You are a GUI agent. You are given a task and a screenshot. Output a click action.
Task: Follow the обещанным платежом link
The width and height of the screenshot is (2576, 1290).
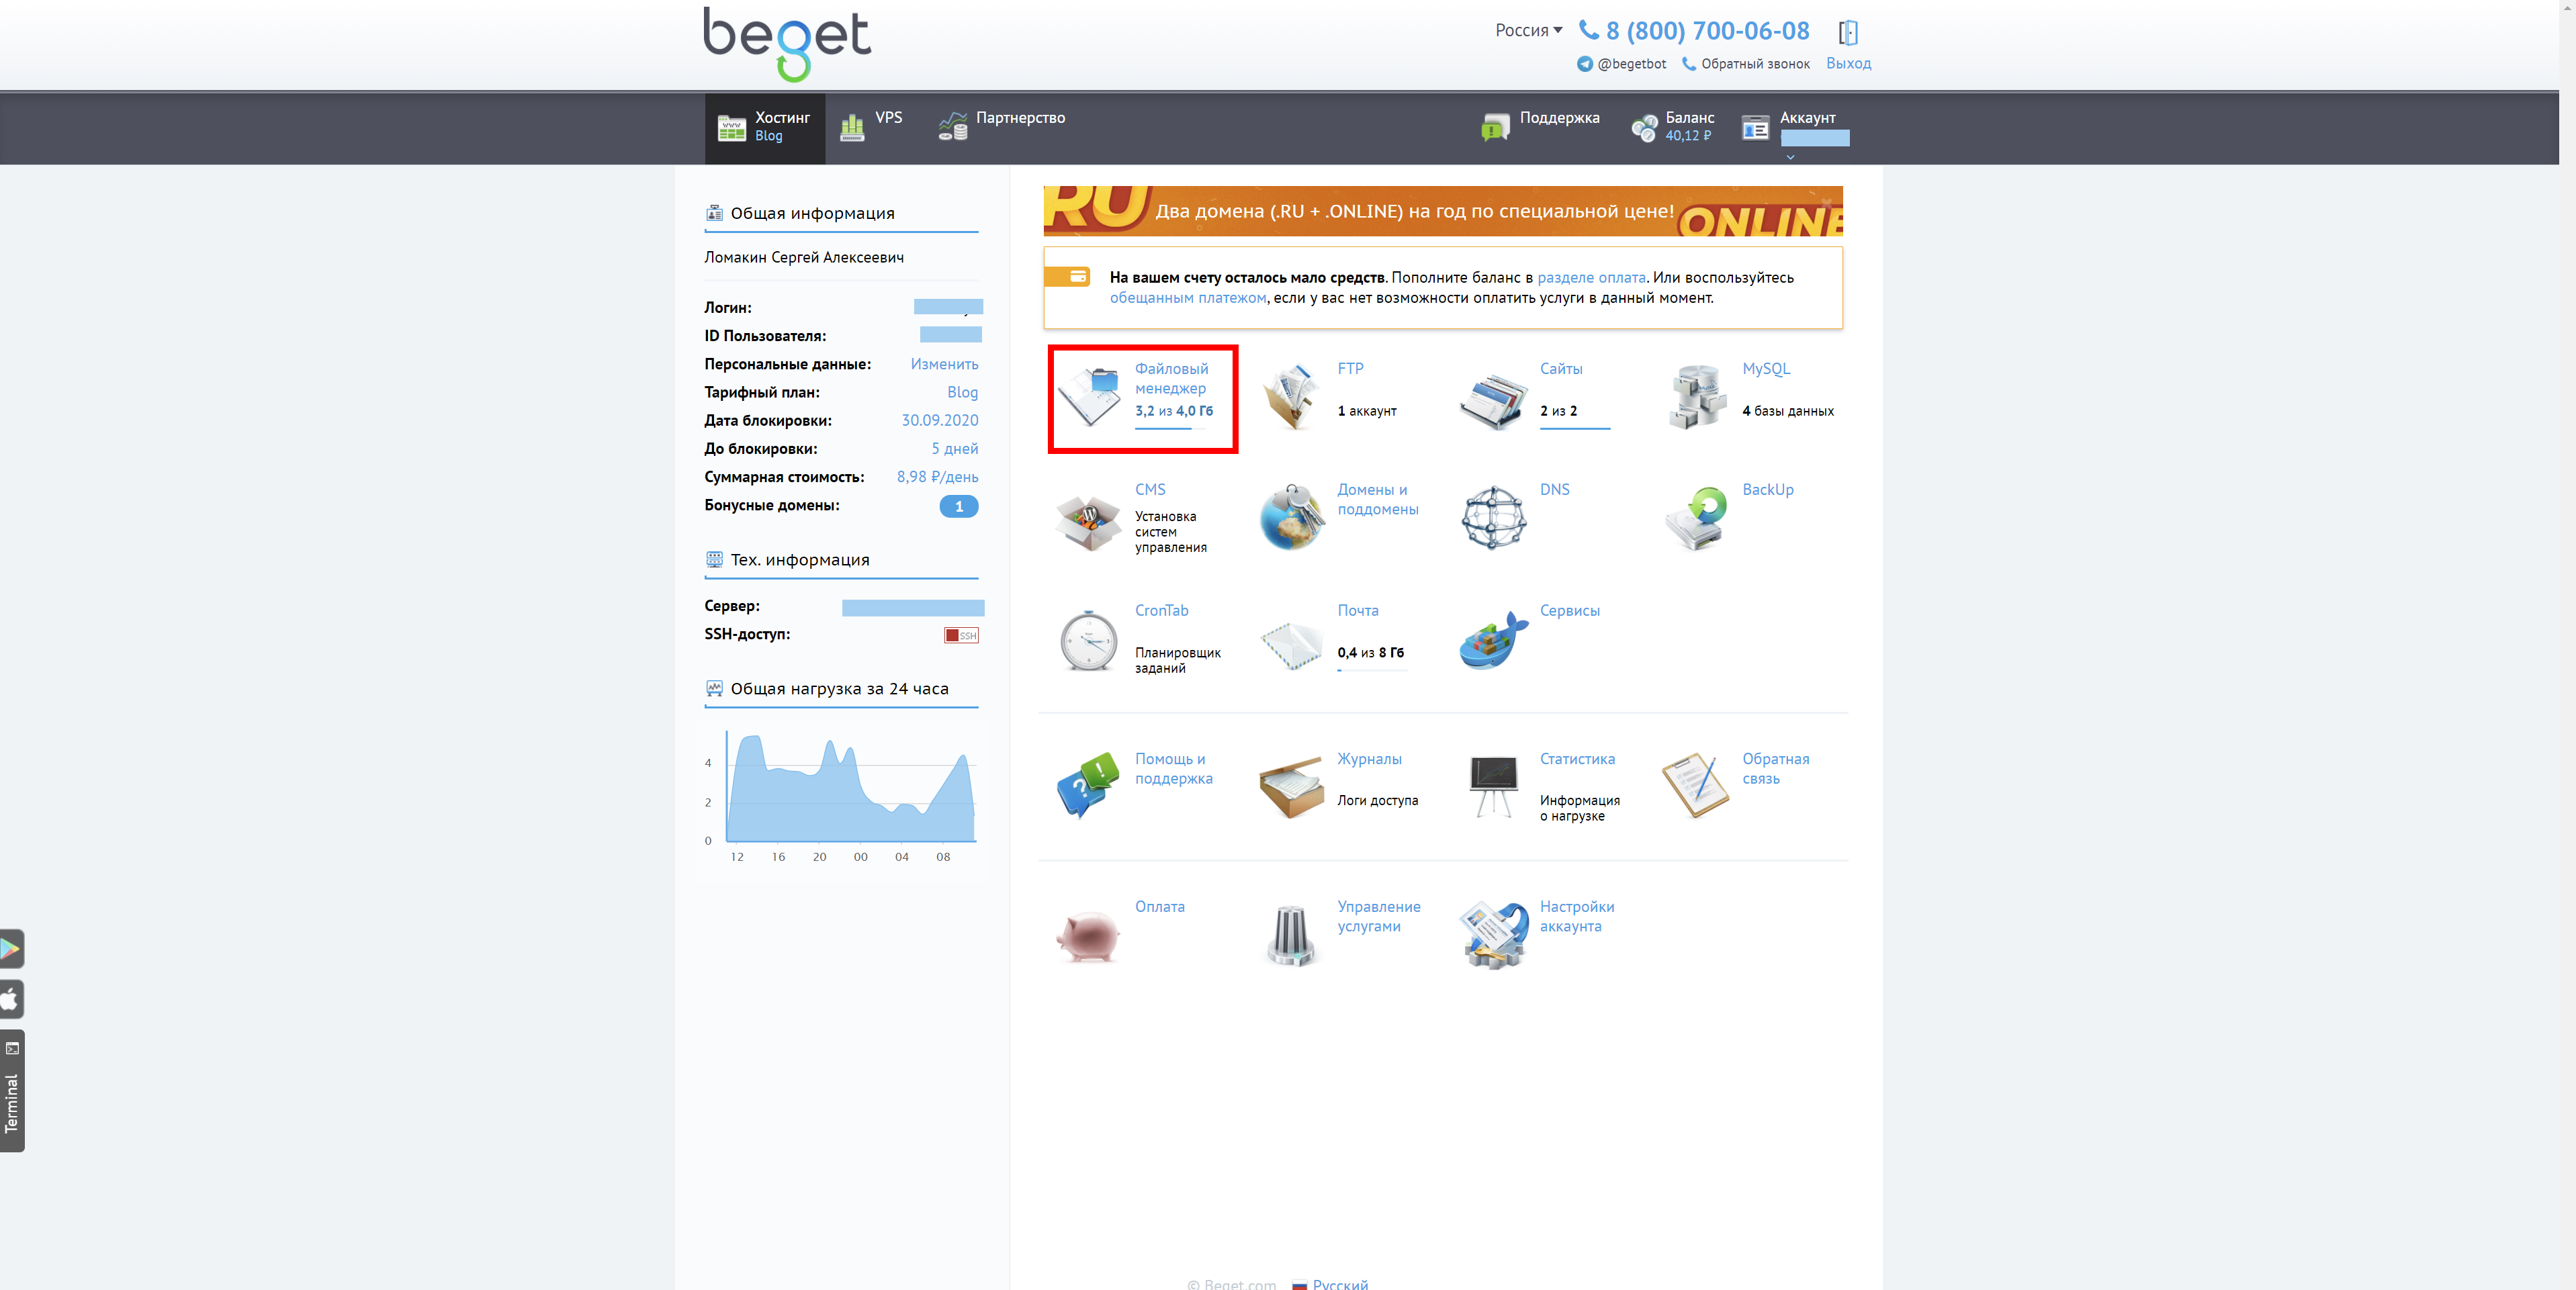1188,298
